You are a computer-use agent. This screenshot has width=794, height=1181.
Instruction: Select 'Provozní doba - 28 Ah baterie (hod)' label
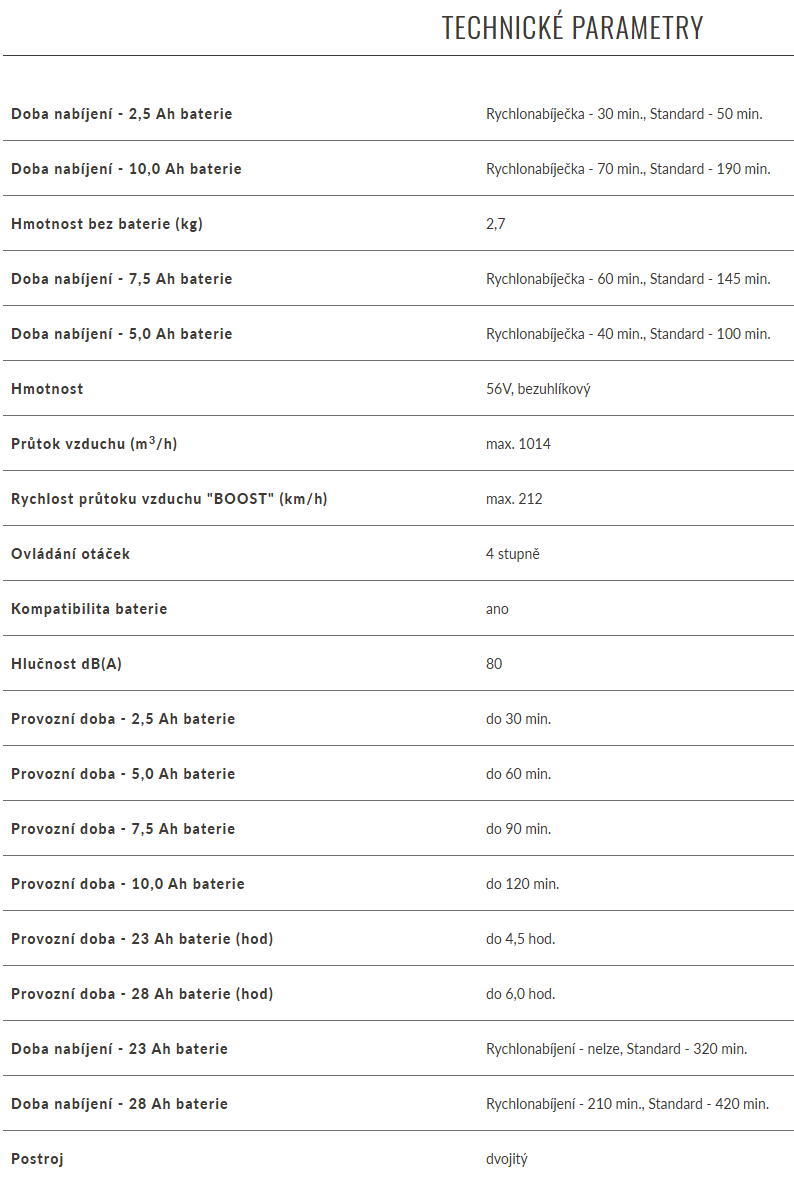pyautogui.click(x=142, y=994)
